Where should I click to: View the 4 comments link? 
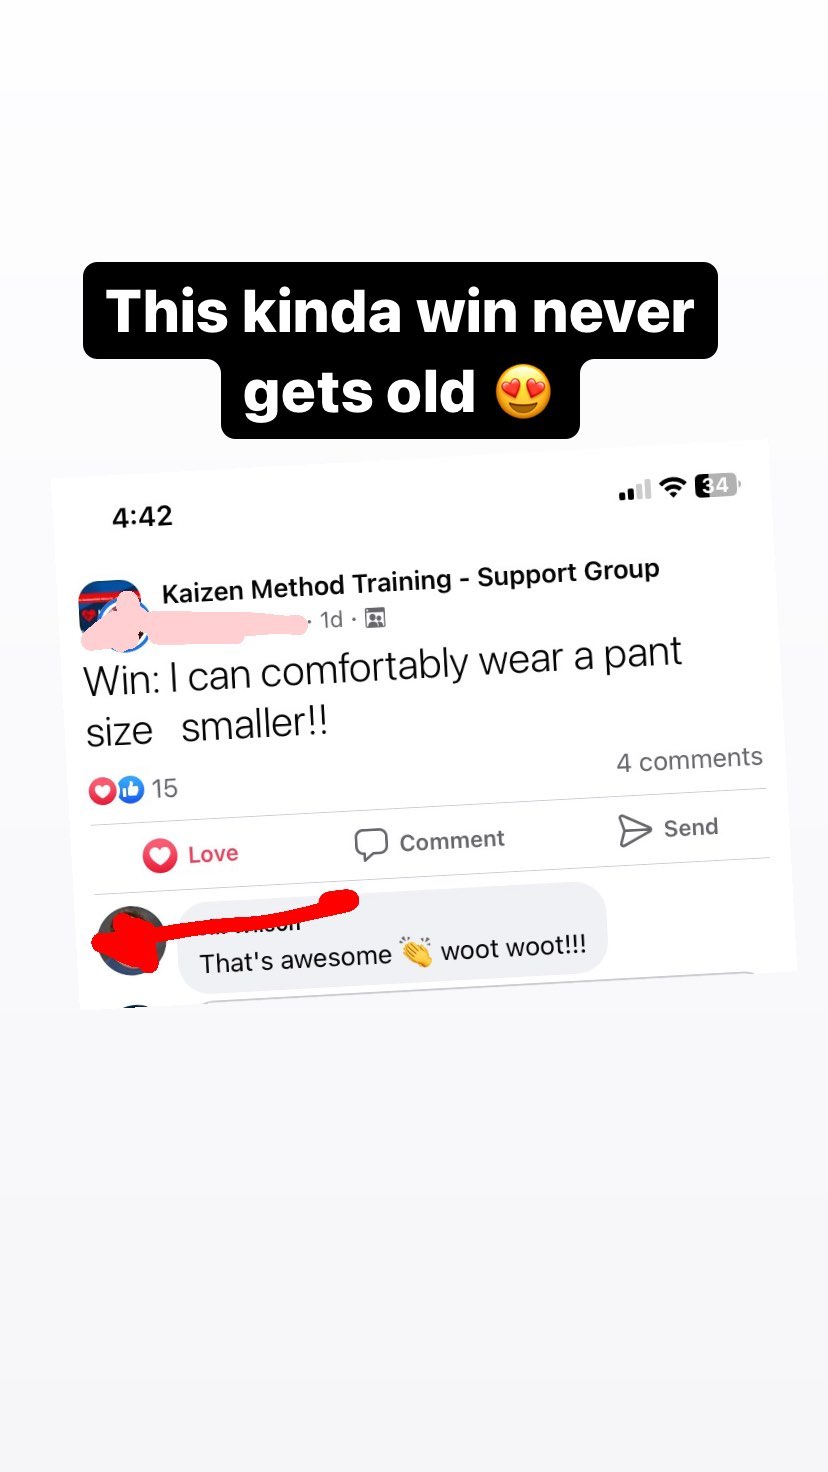tap(690, 760)
